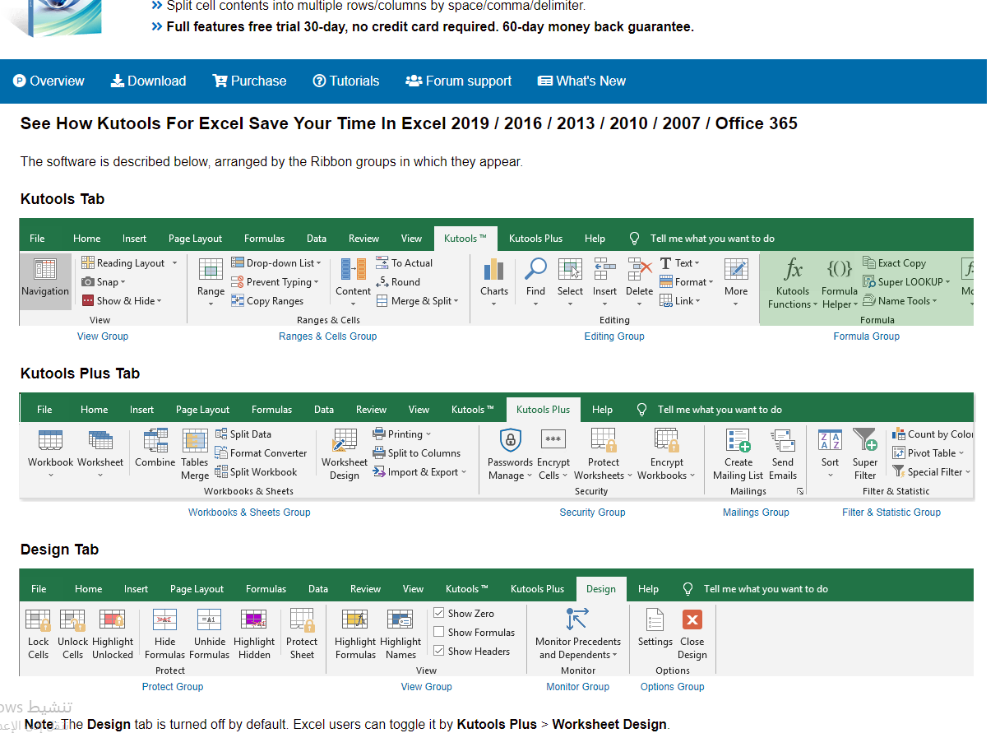Click the Close Design red X icon

(x=692, y=620)
